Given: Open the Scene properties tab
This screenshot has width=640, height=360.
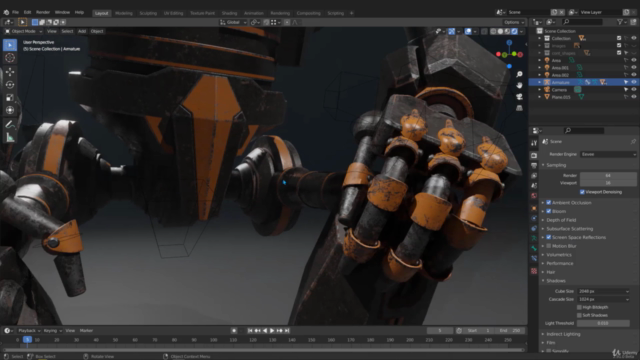Looking at the screenshot, I should pos(534,186).
